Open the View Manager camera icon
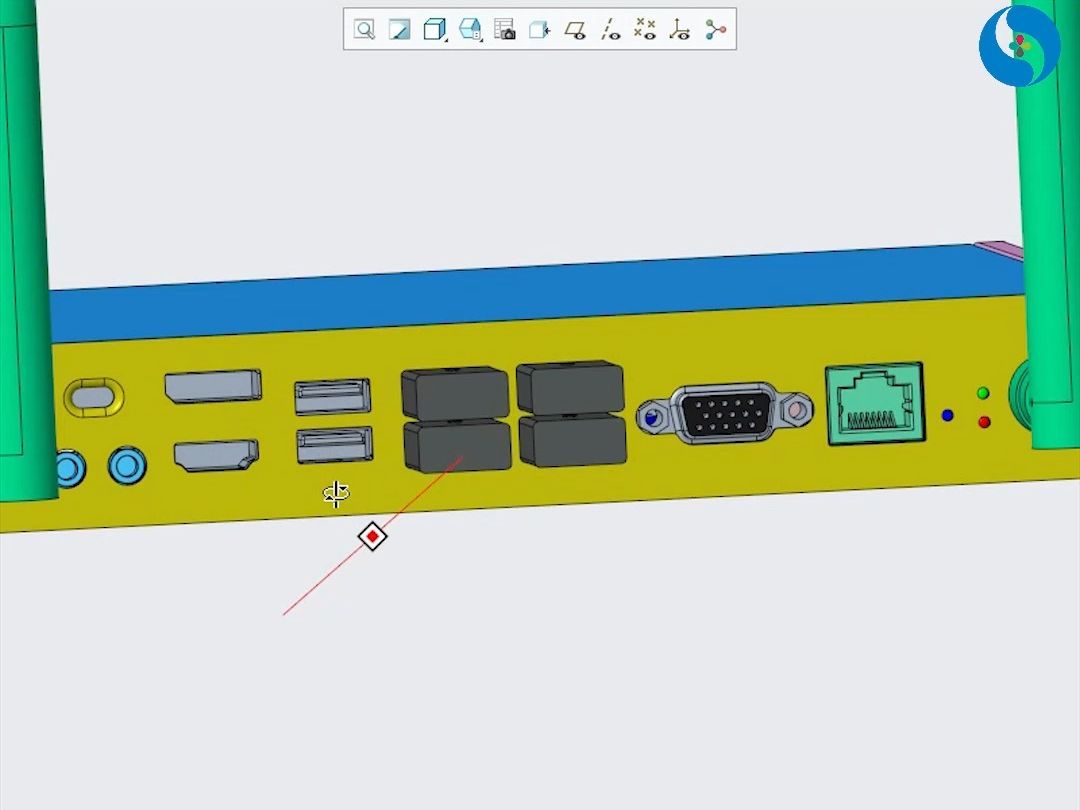Viewport: 1080px width, 810px height. [x=505, y=30]
